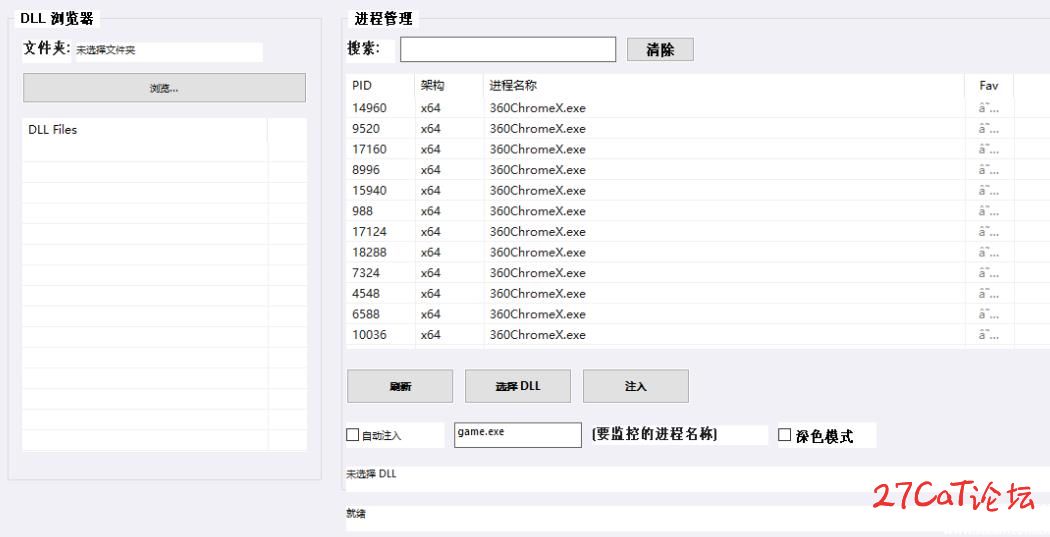Toggle favorite for PID 4548 row

click(989, 294)
